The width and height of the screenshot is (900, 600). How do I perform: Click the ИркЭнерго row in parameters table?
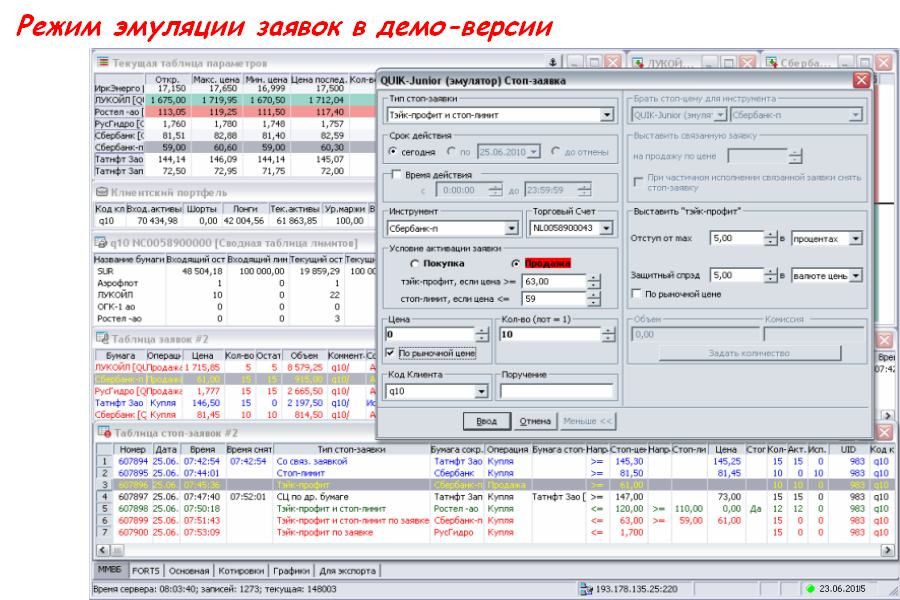click(234, 88)
